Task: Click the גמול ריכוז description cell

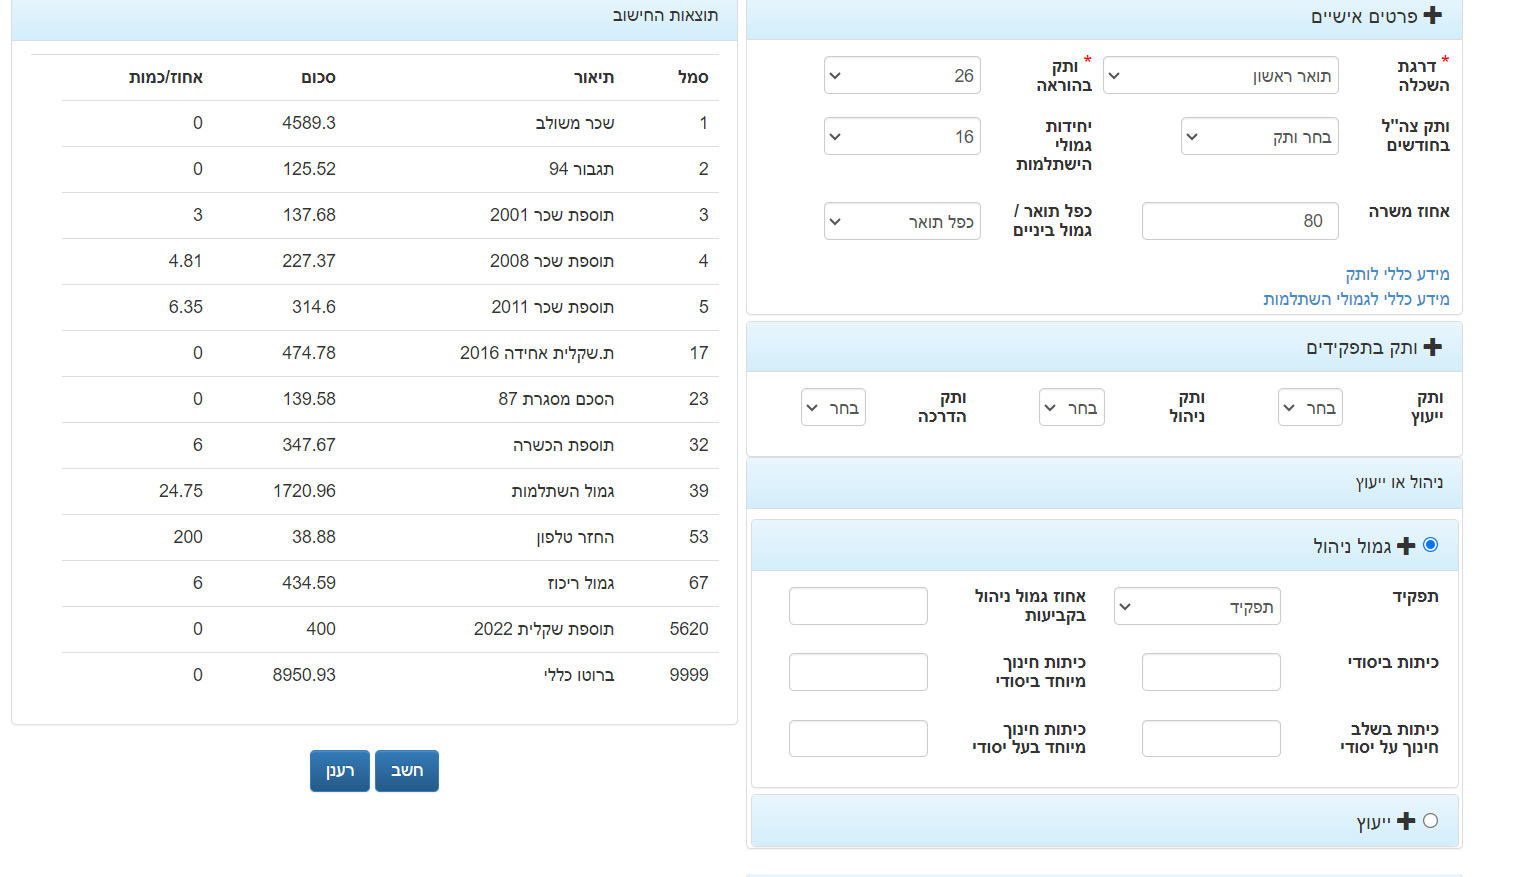Action: (581, 583)
